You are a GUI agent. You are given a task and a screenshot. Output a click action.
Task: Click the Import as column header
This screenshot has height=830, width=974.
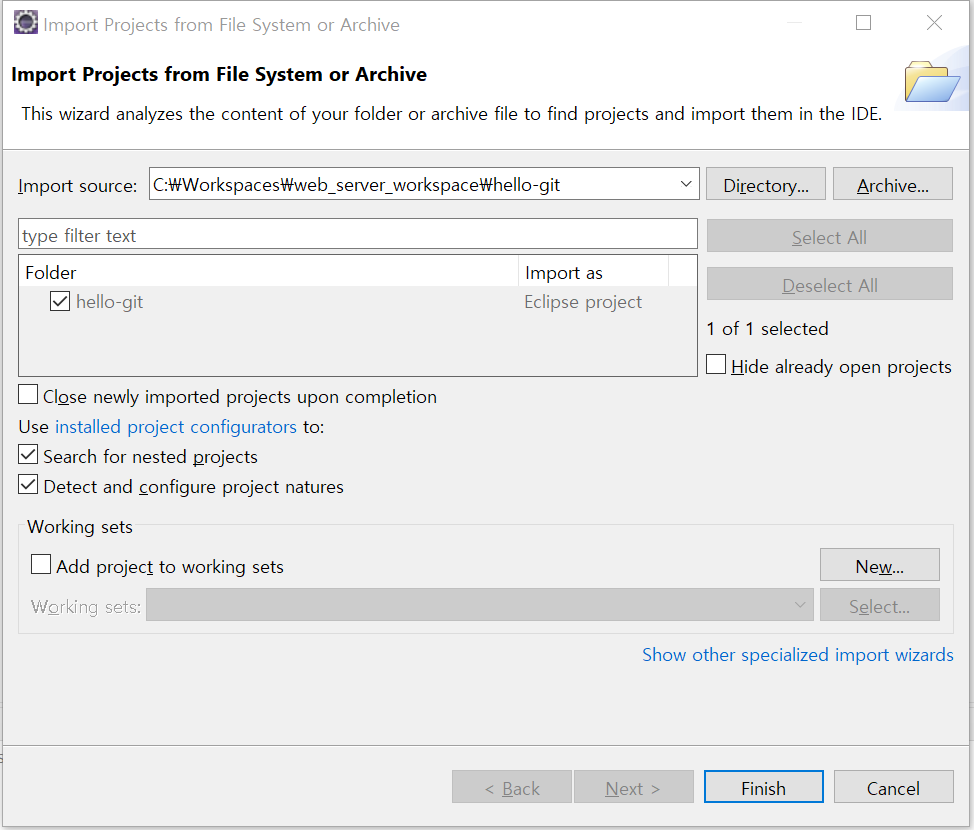pos(593,272)
